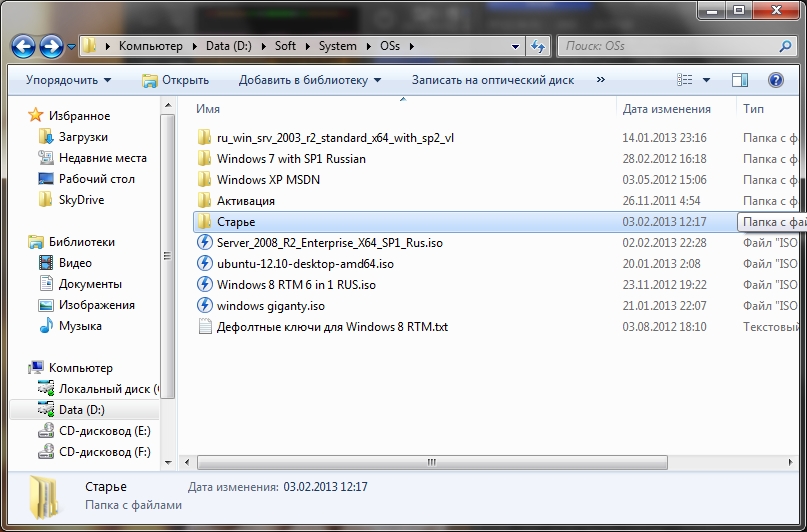Toggle the preview pane icon
The height and width of the screenshot is (532, 807).
click(x=740, y=80)
